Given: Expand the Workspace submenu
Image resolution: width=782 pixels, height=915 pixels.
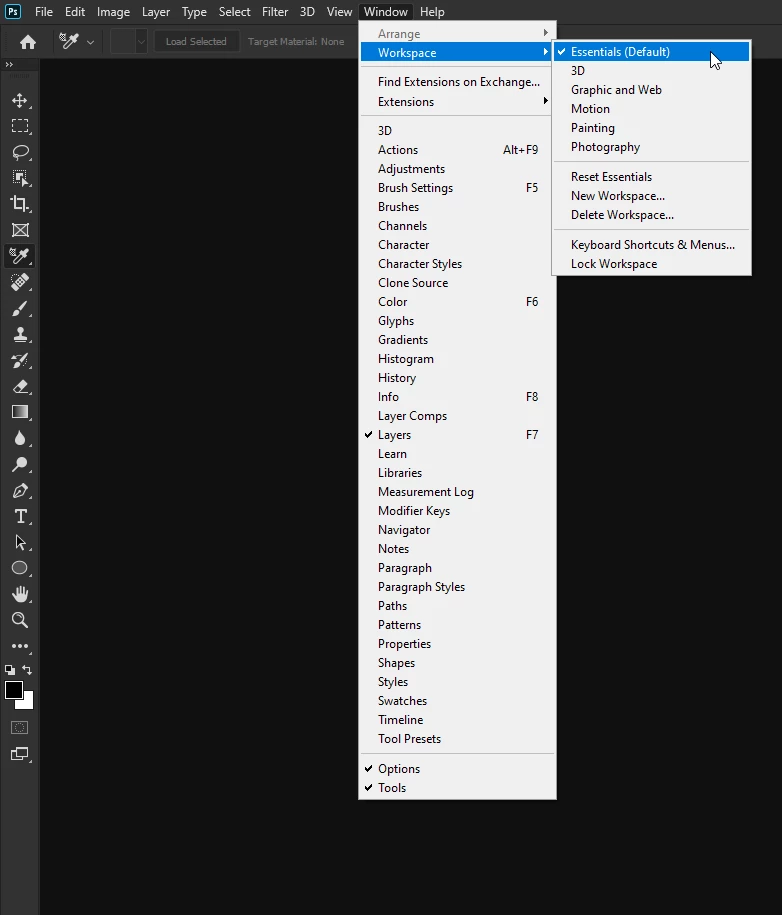Looking at the screenshot, I should (x=457, y=53).
